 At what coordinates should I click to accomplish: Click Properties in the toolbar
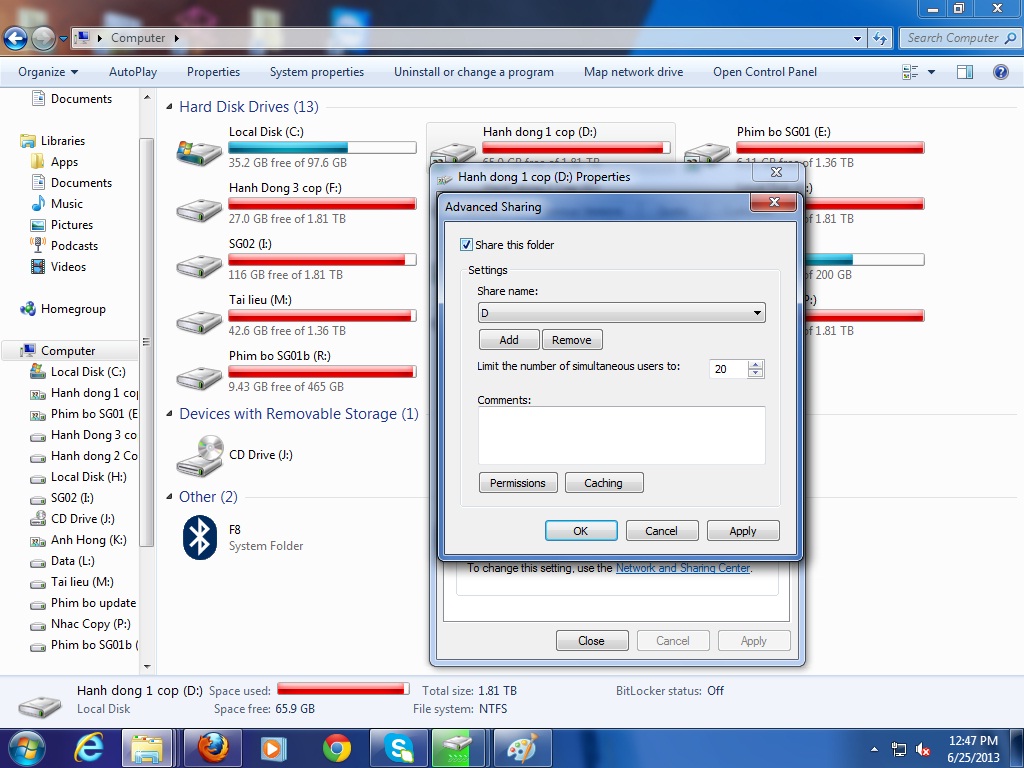[214, 72]
